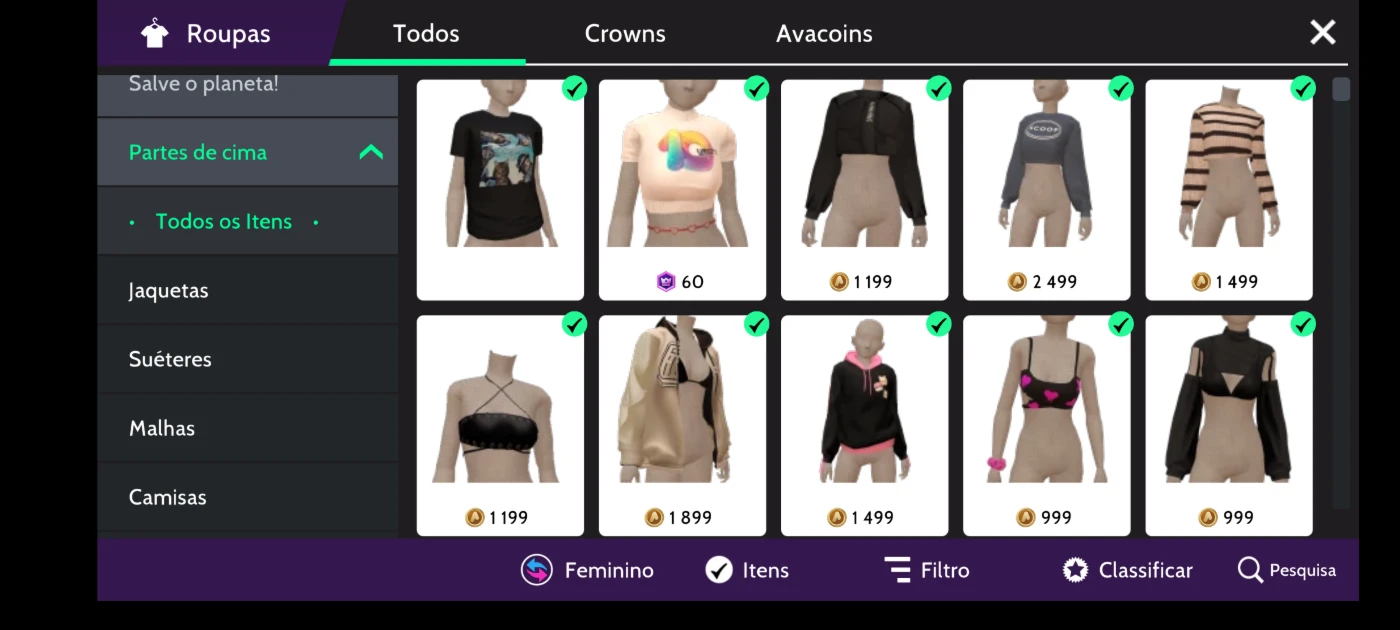Open Pesquisa magnifying glass search
The width and height of the screenshot is (1400, 630).
point(1250,570)
